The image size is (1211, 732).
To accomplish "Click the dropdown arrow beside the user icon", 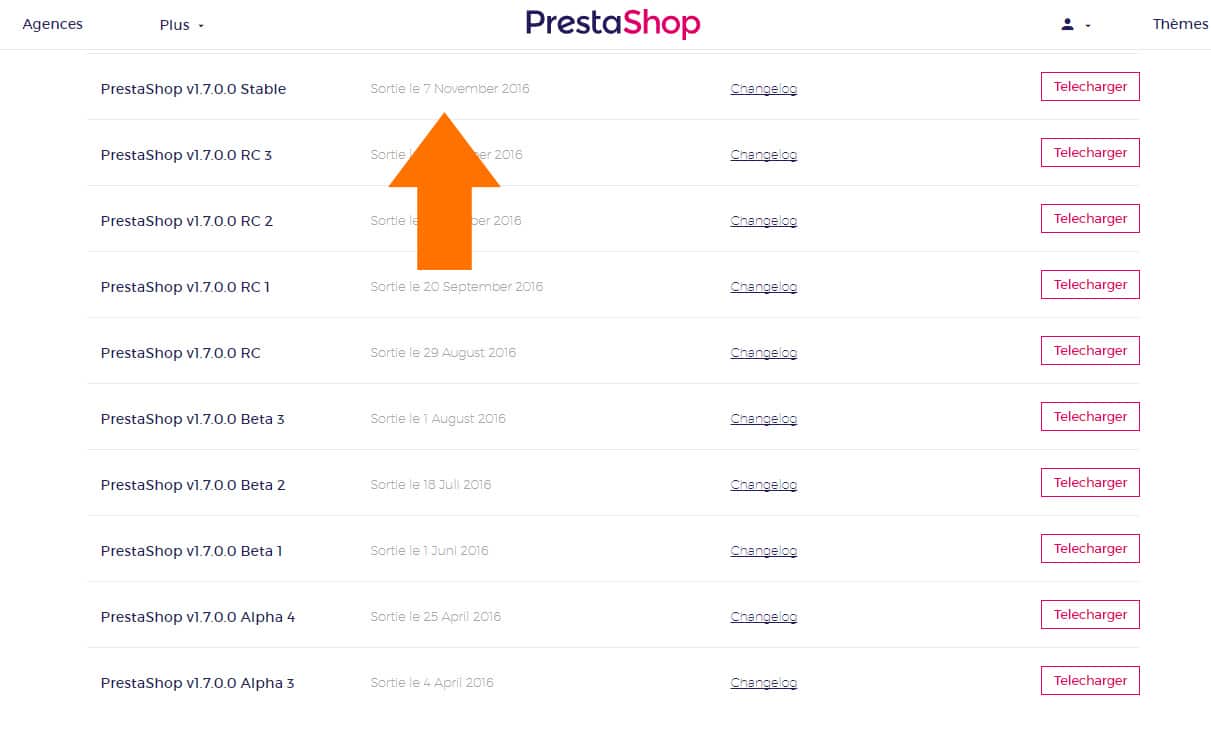I will pyautogui.click(x=1088, y=26).
